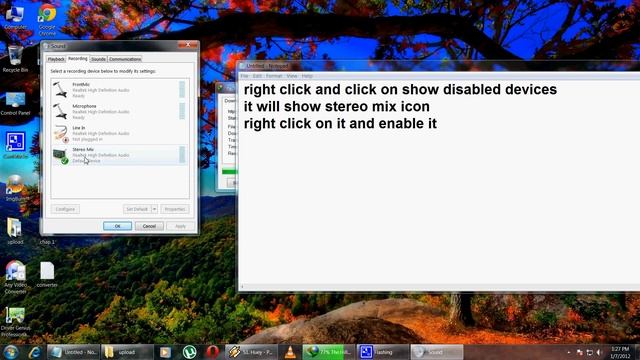The image size is (640, 360).
Task: Click Cancel in the Sound dialog
Action: 149,226
